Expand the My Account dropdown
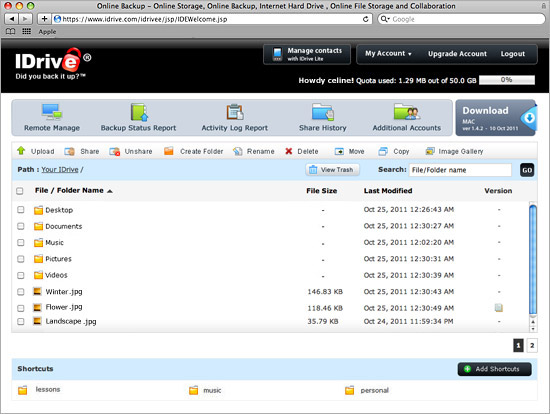The image size is (550, 414). [x=388, y=54]
